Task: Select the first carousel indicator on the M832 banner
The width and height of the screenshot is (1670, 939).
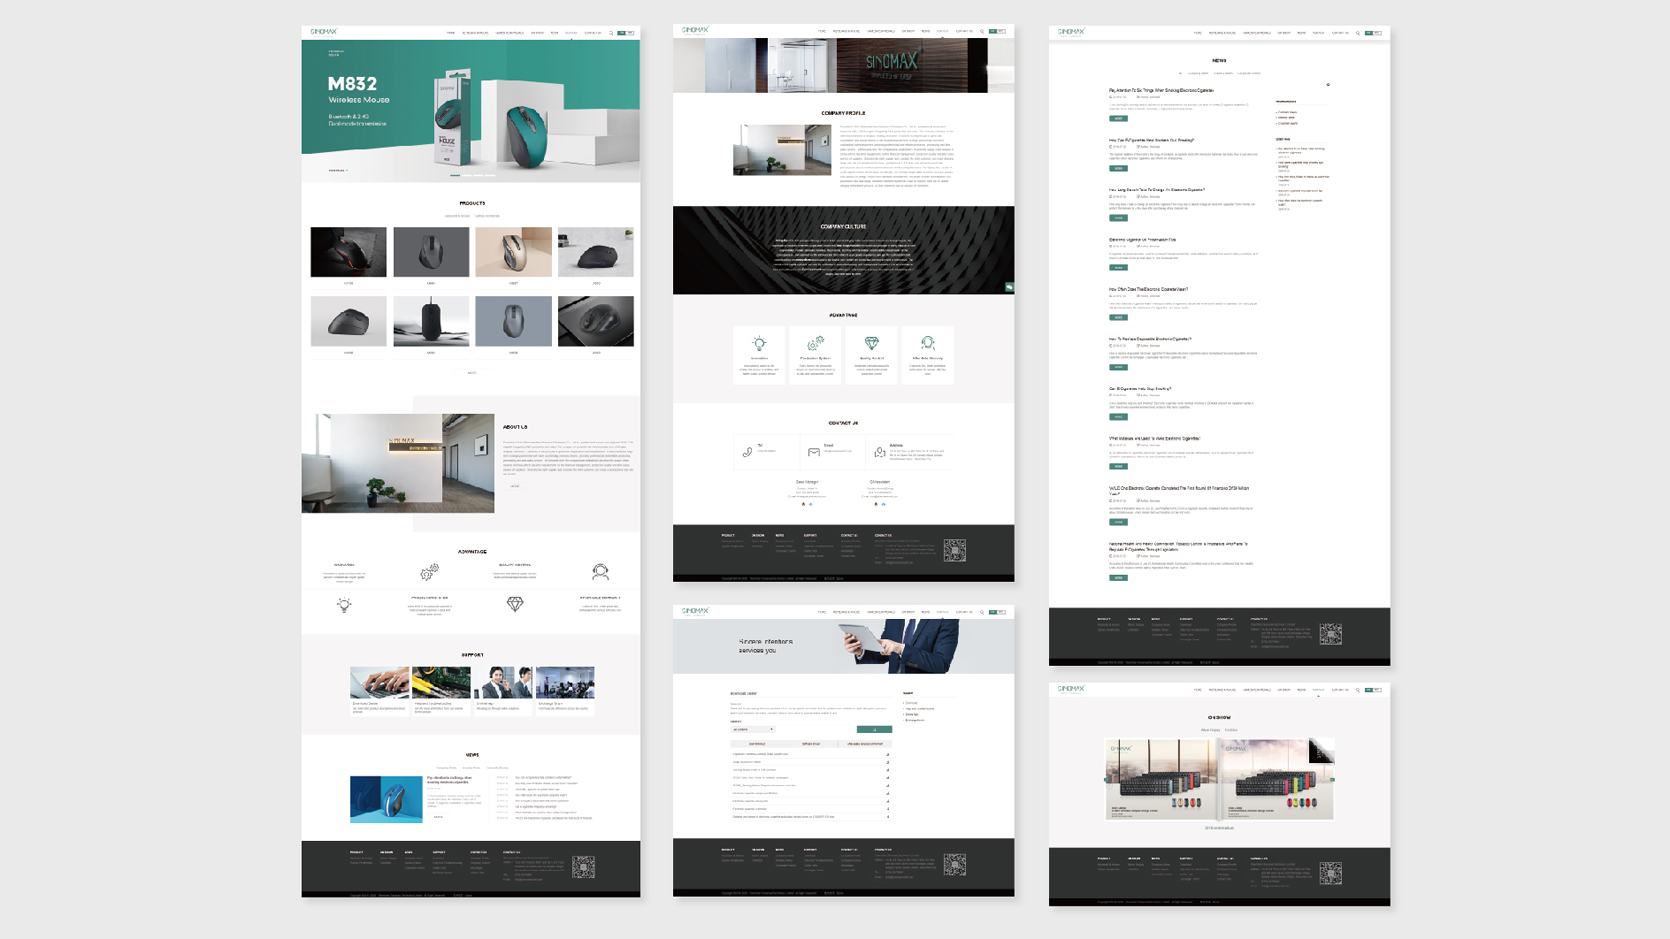Action: pos(454,175)
